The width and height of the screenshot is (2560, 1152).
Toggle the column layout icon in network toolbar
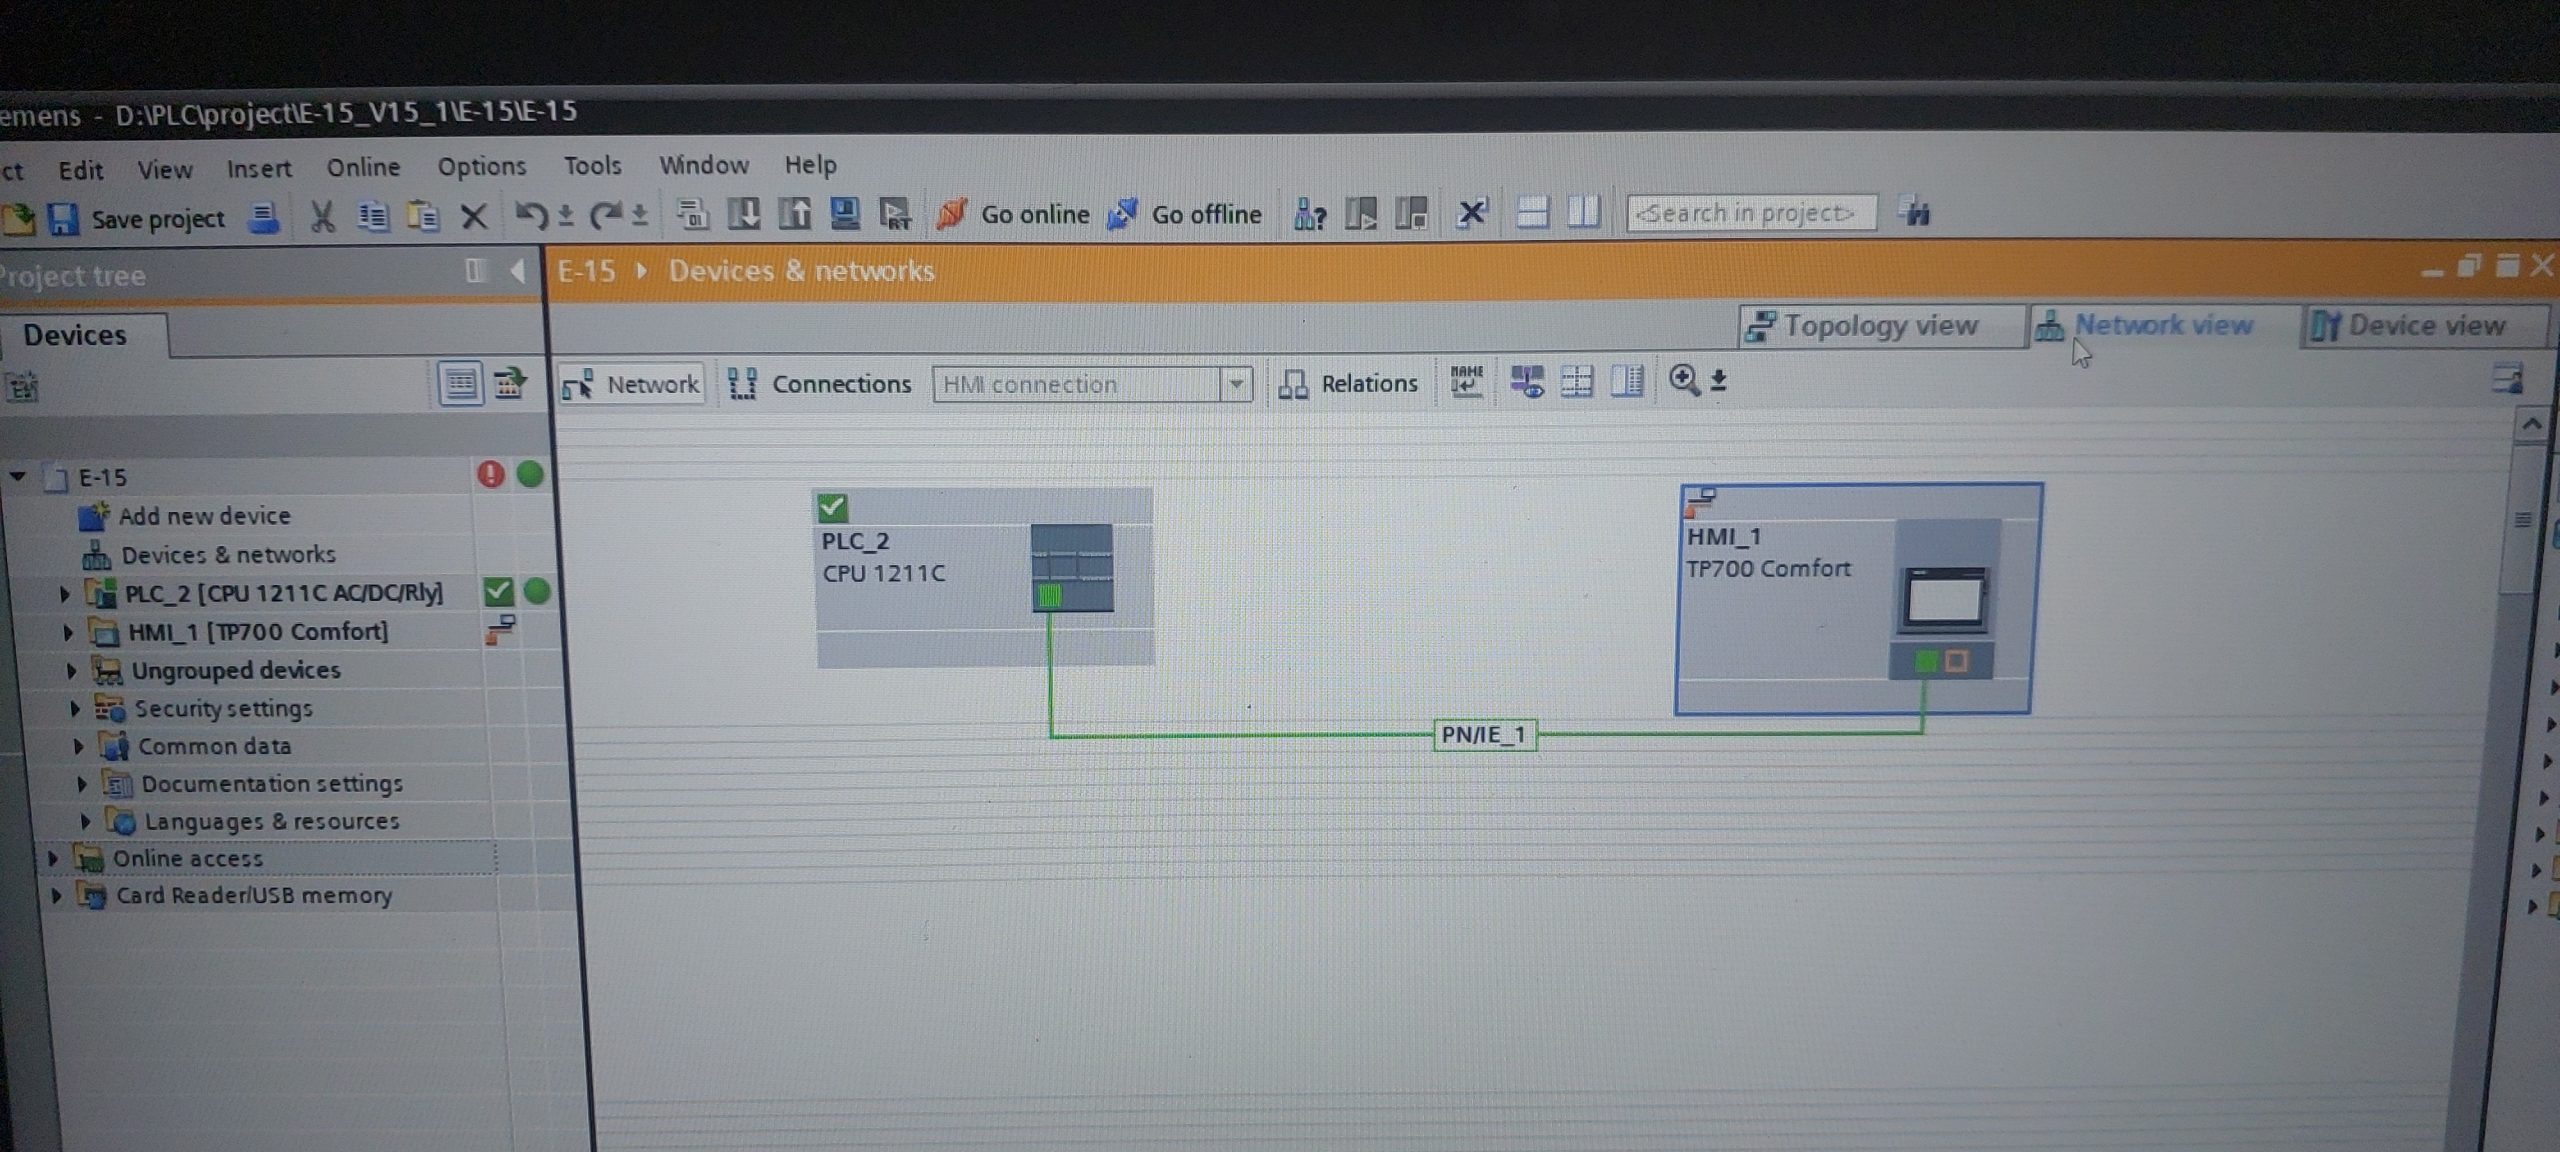1628,381
